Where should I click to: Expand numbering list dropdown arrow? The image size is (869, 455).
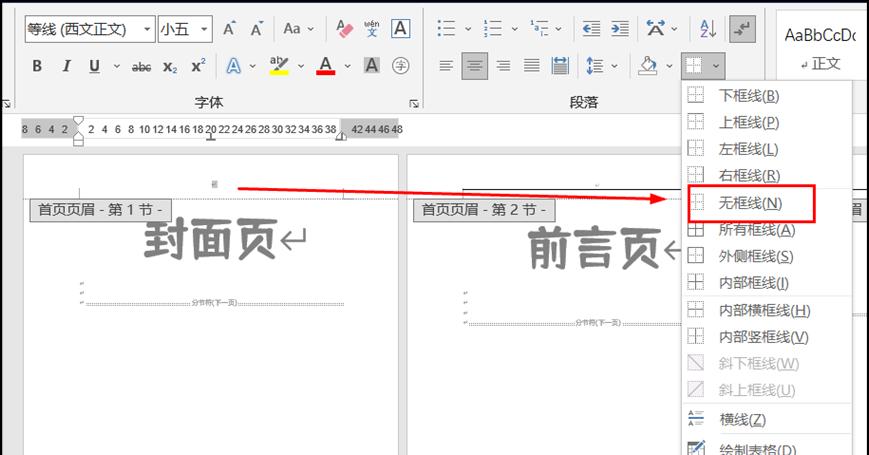click(x=514, y=29)
